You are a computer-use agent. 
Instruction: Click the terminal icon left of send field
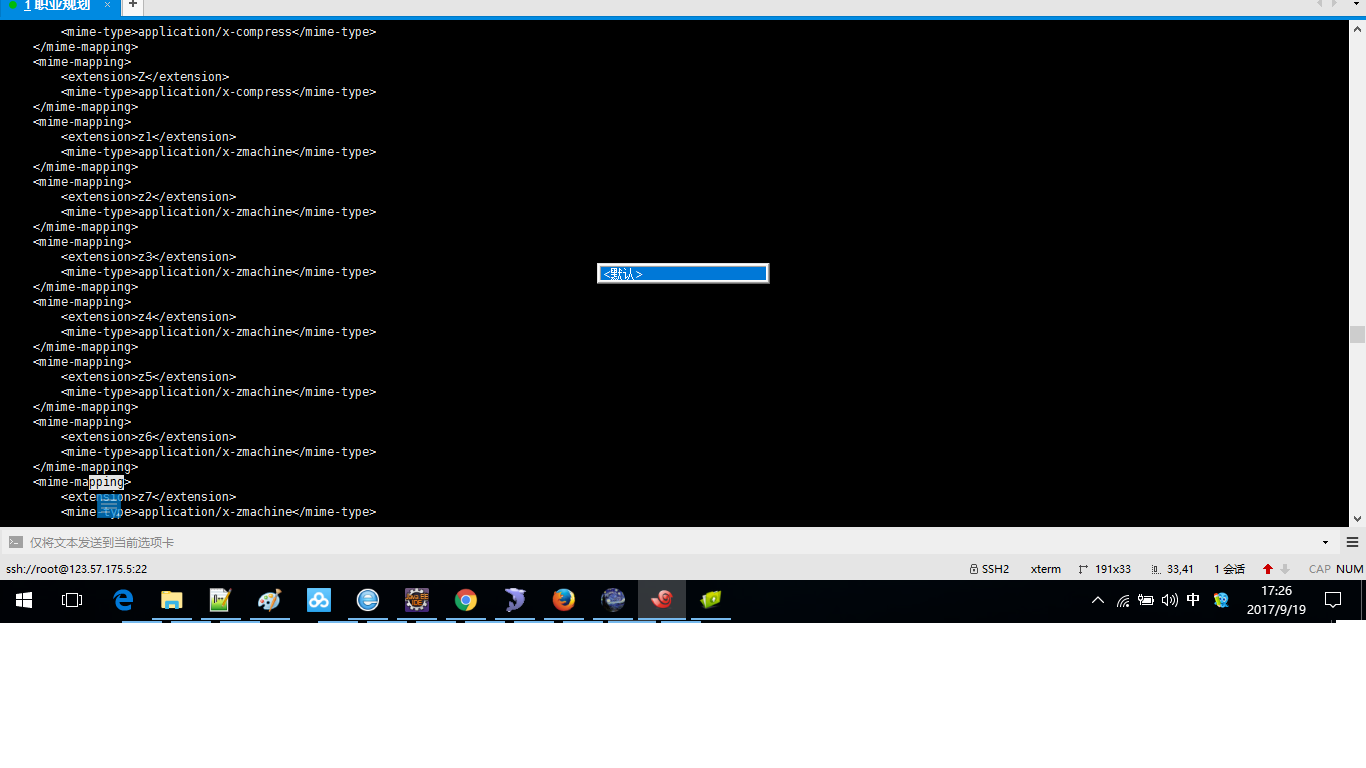coord(15,542)
